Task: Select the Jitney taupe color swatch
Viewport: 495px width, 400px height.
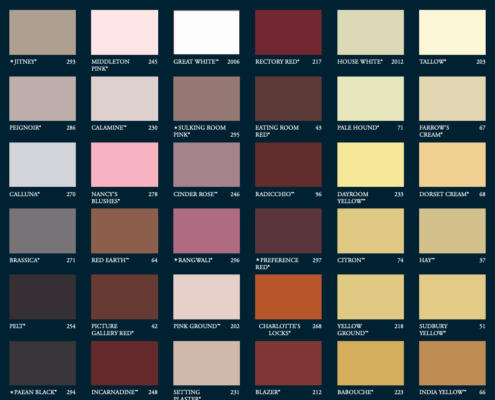Action: 43,32
